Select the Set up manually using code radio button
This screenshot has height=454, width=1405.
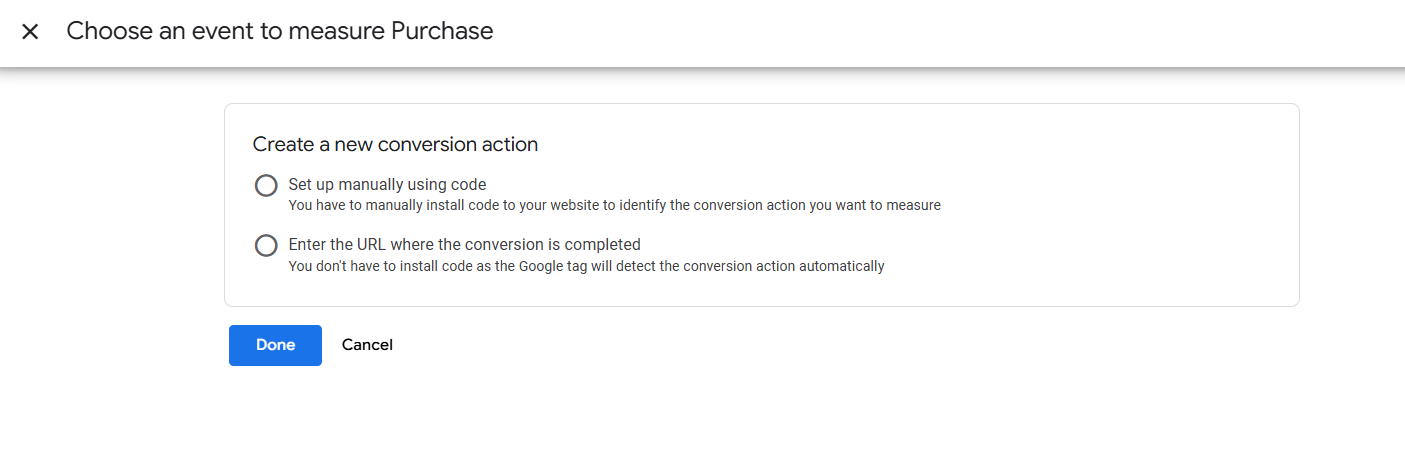266,186
